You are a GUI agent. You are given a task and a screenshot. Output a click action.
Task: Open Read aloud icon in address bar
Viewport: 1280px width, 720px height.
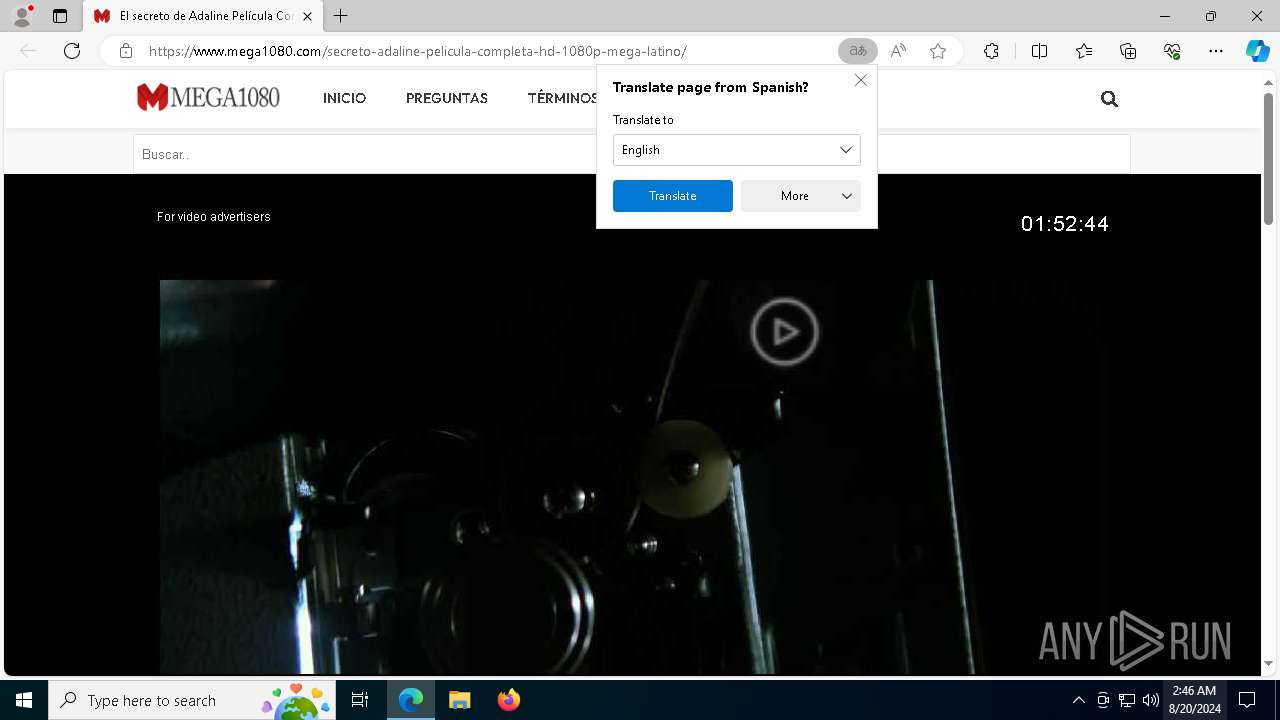[898, 51]
